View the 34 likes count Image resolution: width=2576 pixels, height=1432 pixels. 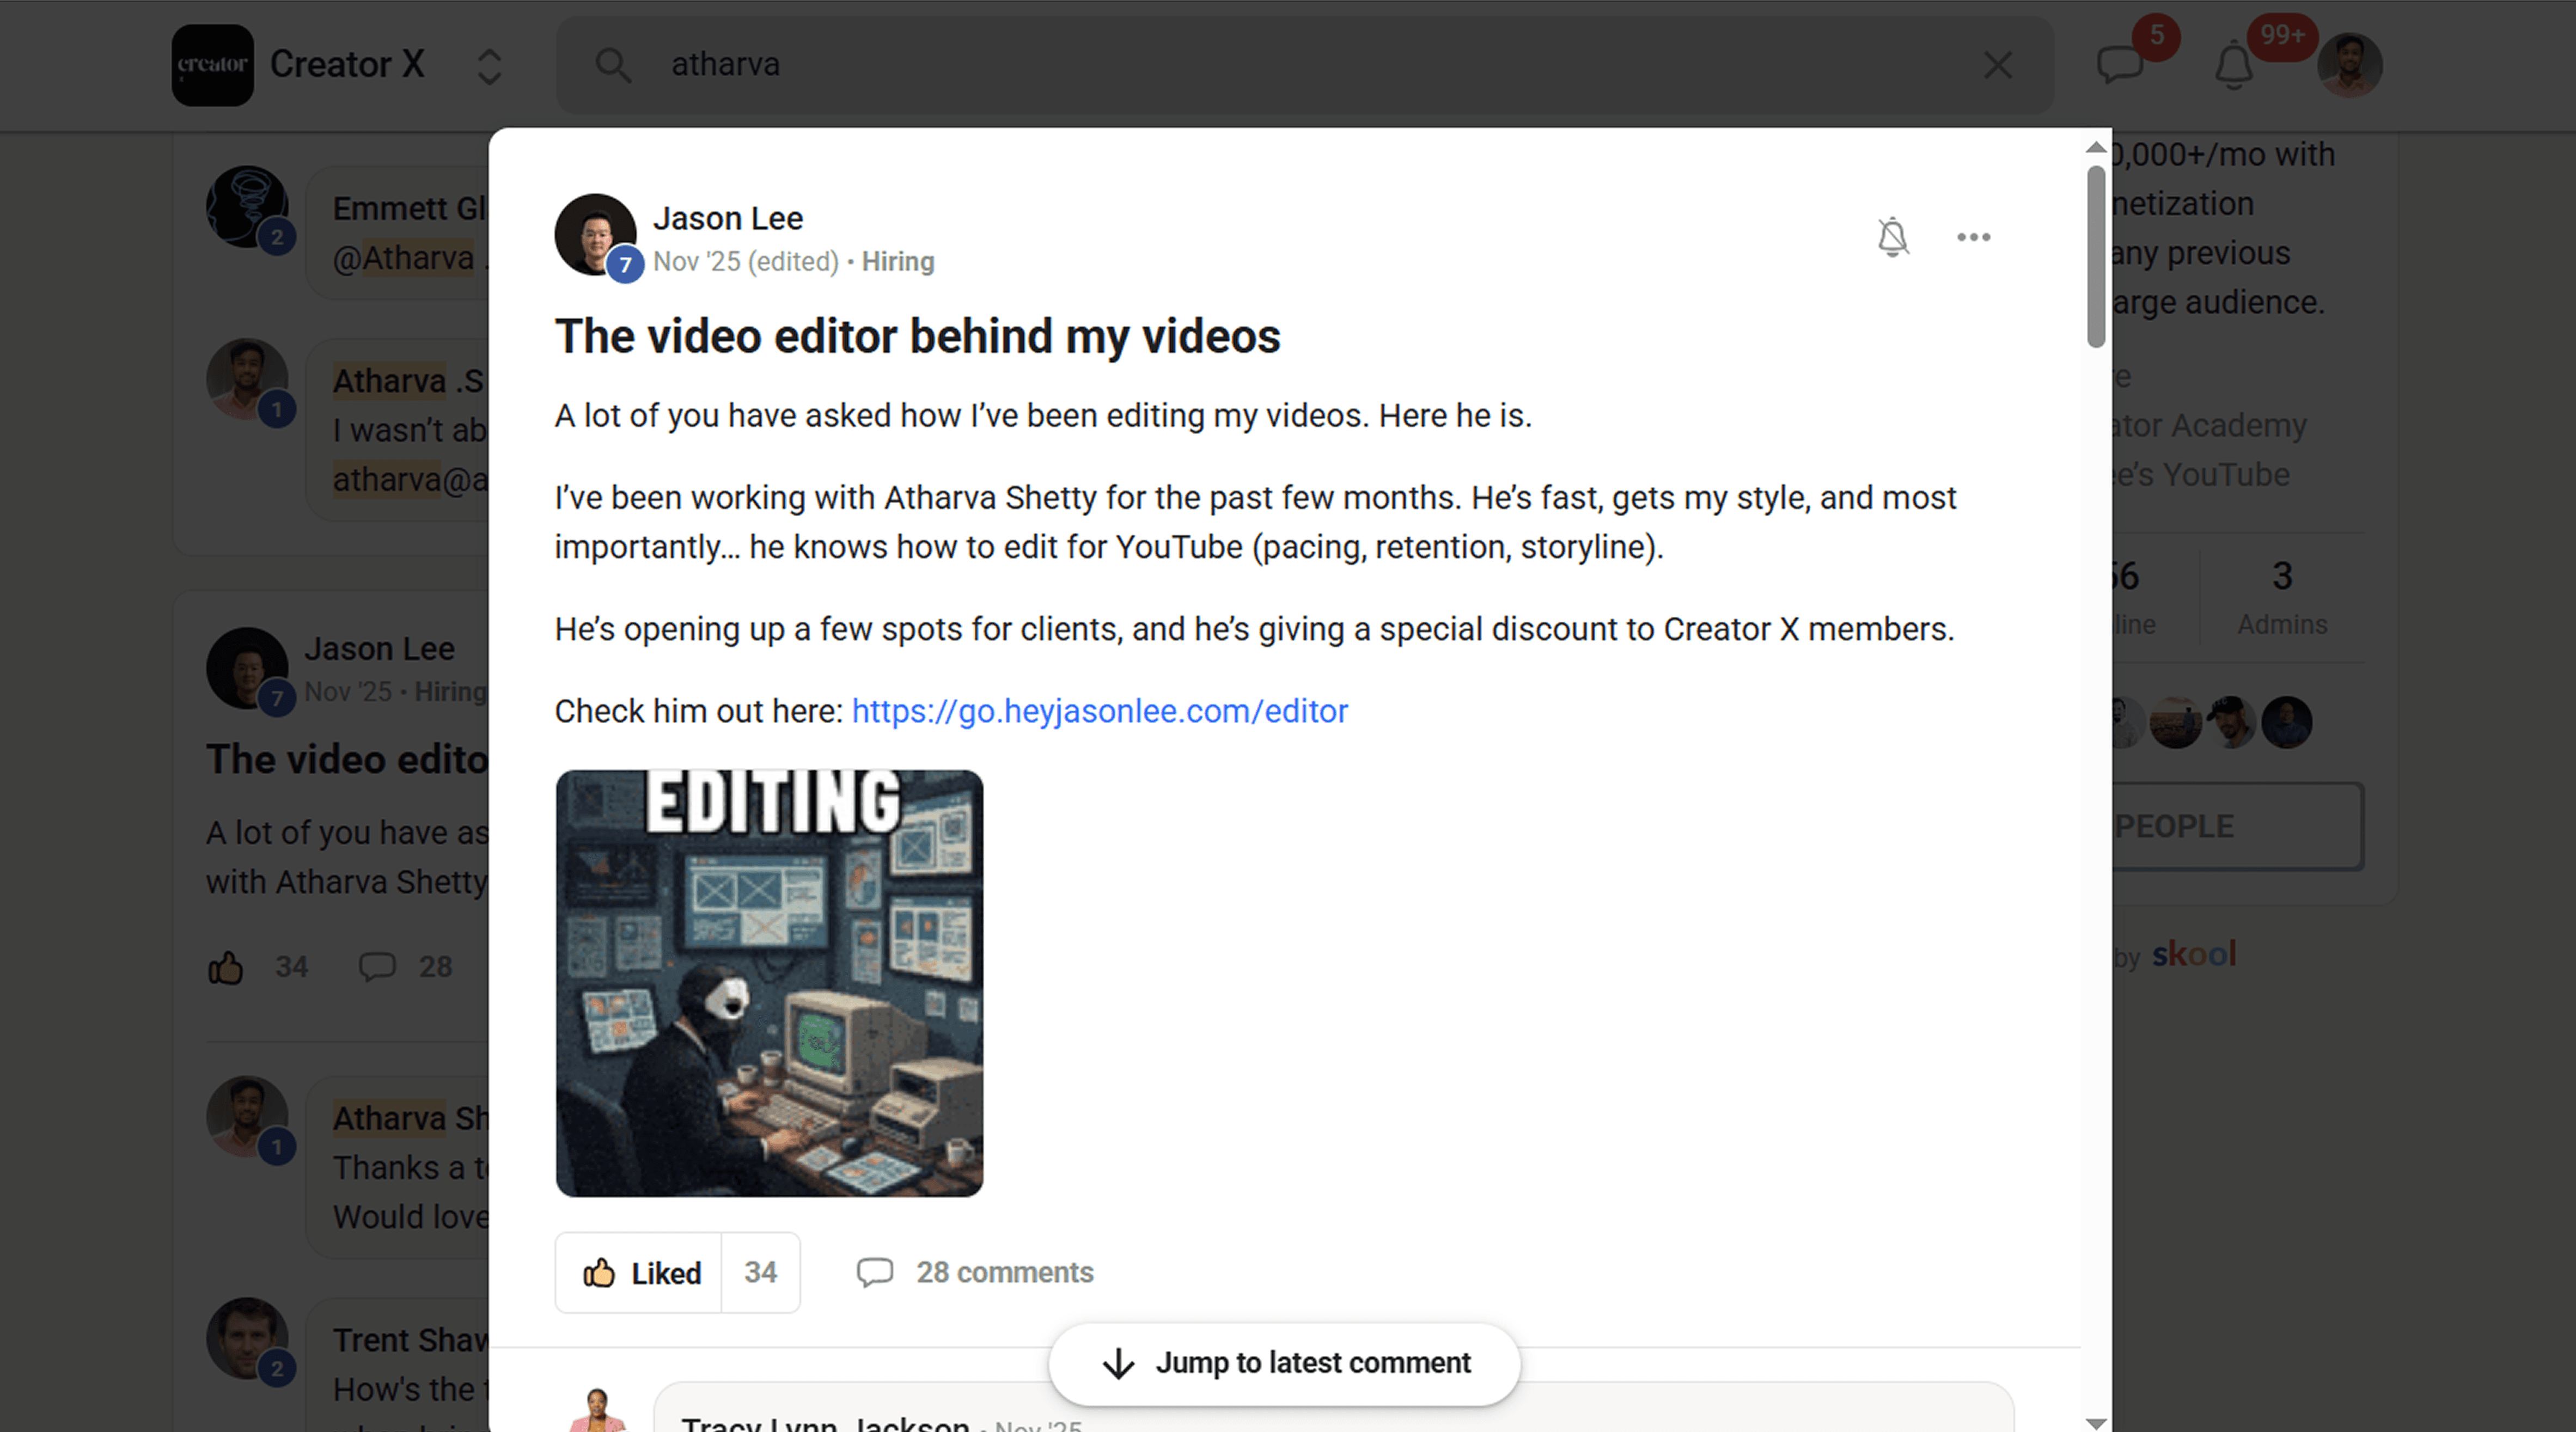[760, 1272]
